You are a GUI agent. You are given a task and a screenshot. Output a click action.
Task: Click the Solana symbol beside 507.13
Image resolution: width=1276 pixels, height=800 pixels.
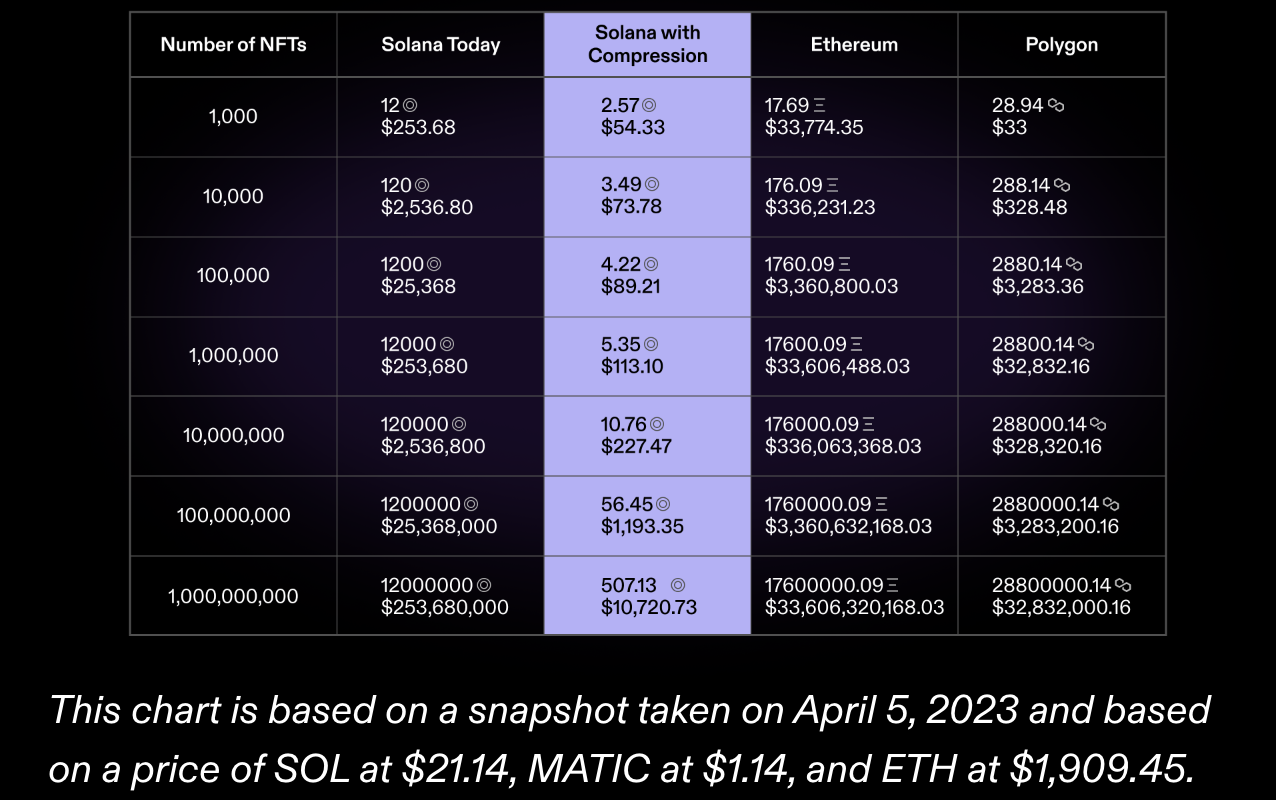(678, 585)
